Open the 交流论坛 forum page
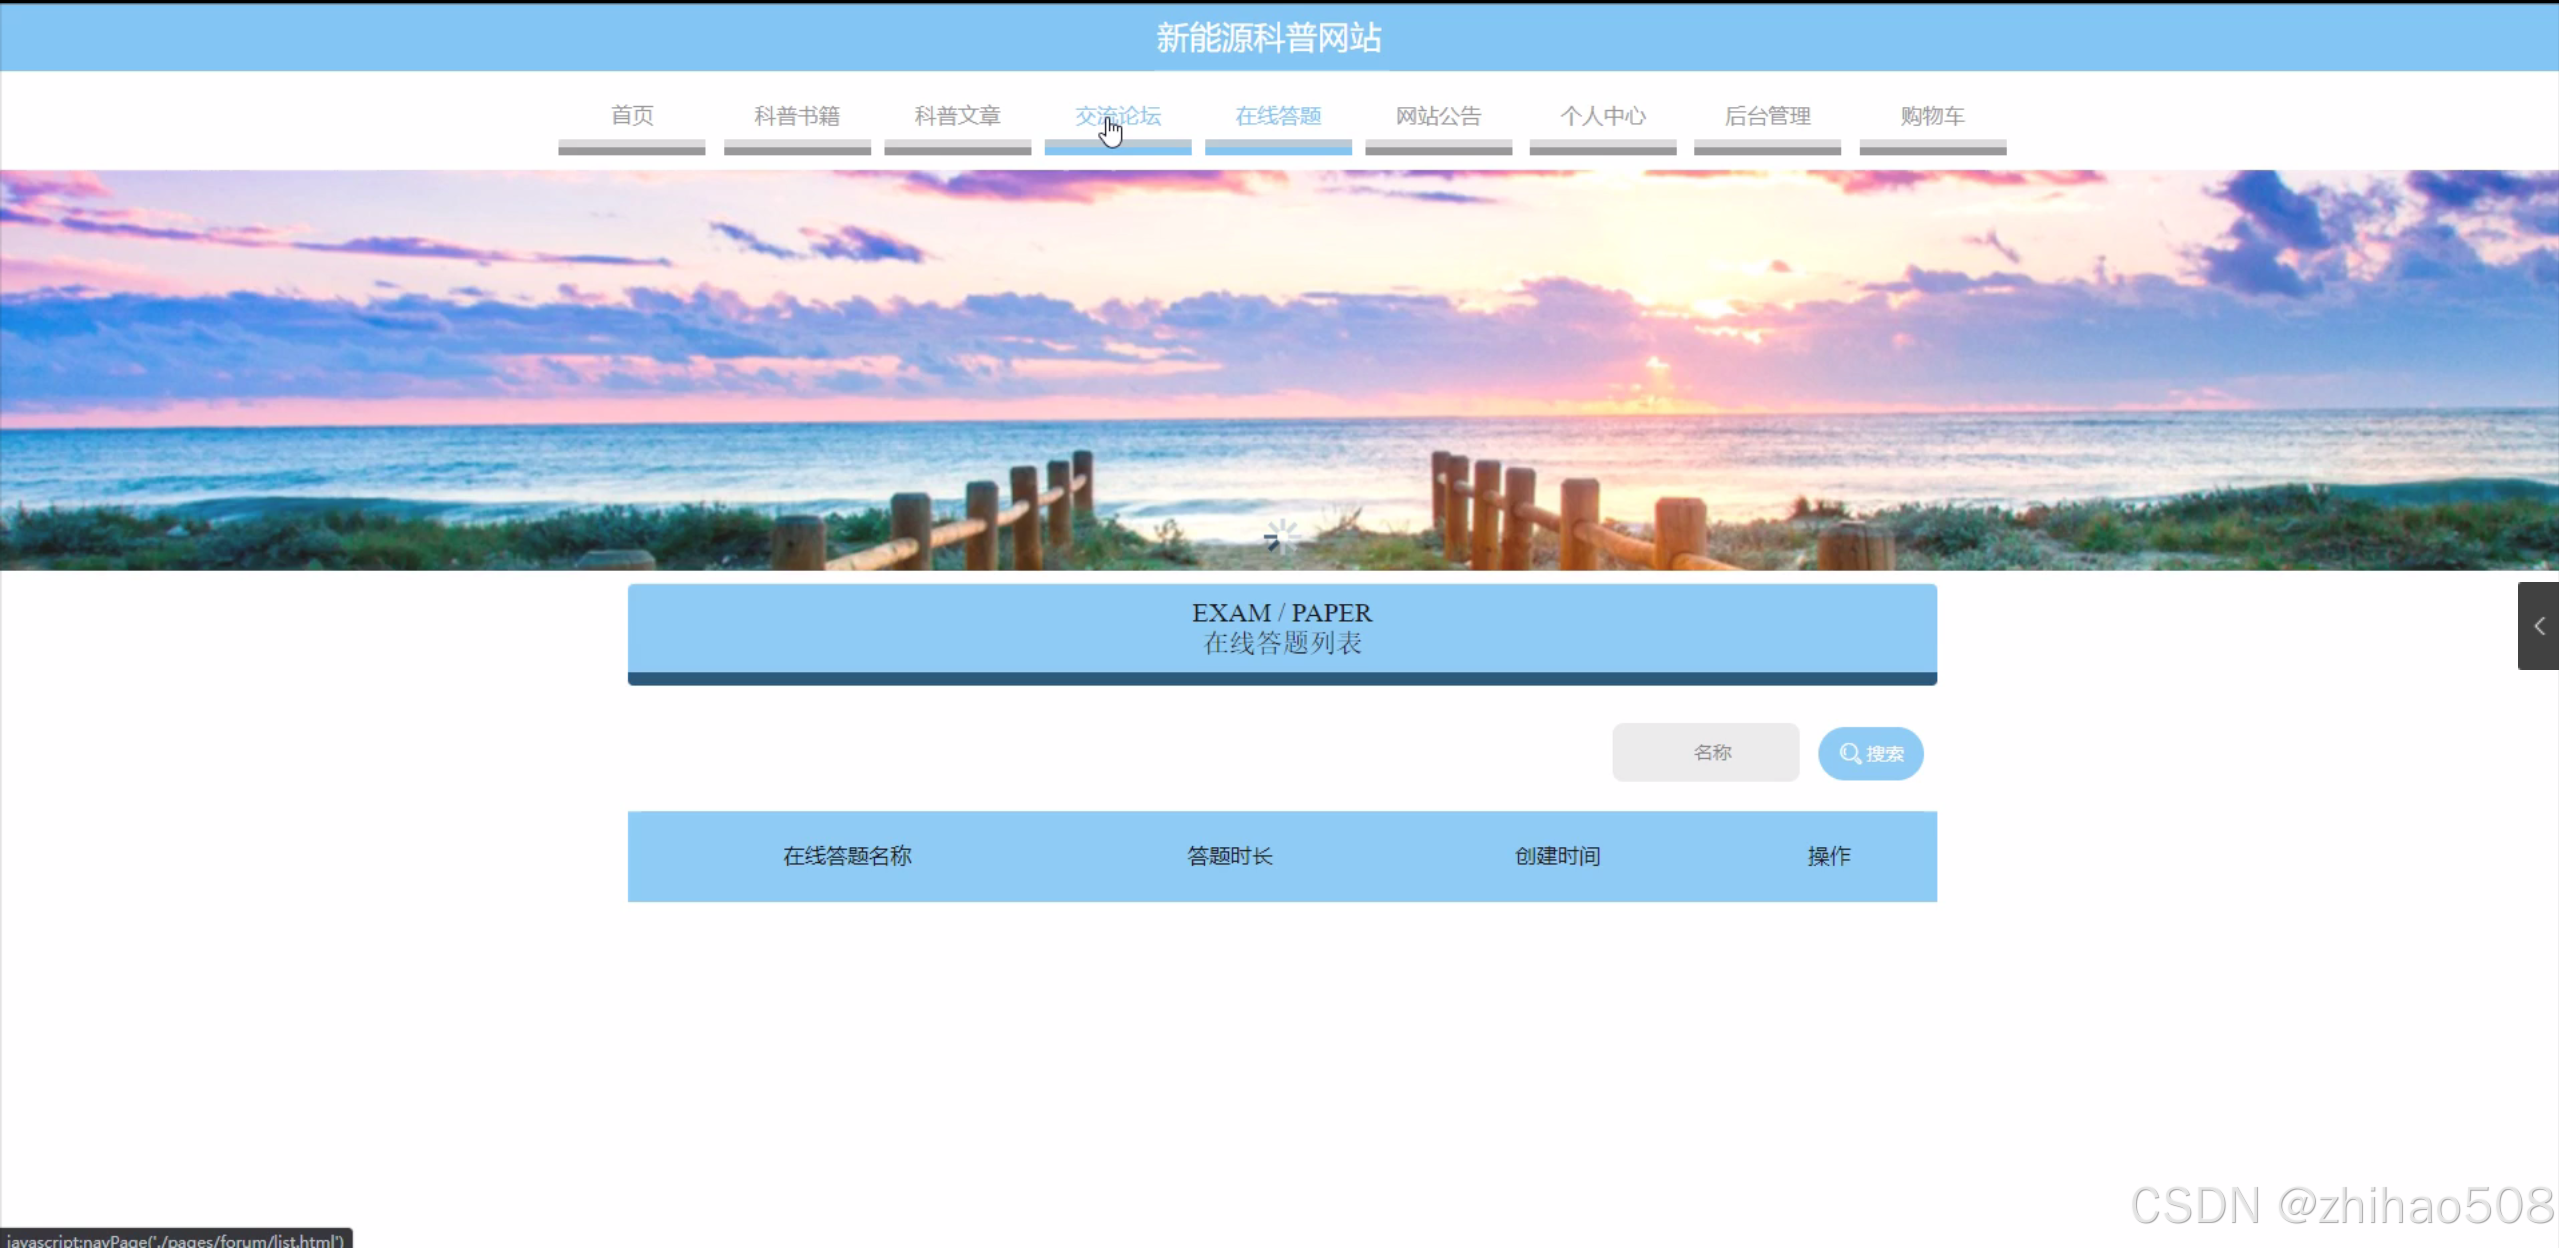This screenshot has height=1248, width=2559. click(1117, 116)
